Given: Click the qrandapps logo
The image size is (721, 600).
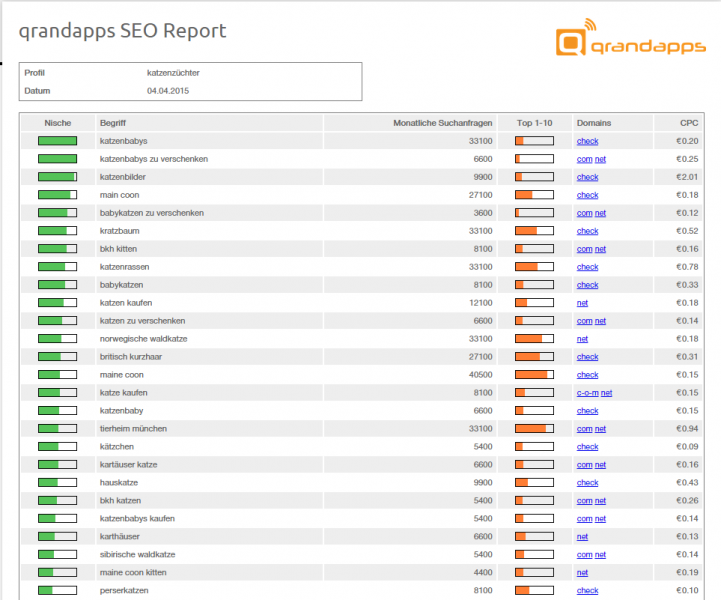Looking at the screenshot, I should (630, 38).
